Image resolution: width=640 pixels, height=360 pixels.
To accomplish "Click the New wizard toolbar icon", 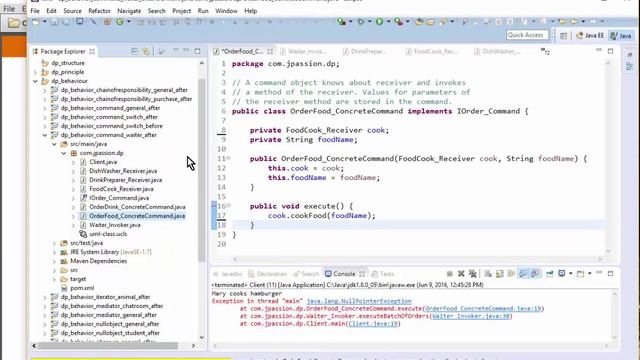I will pyautogui.click(x=36, y=22).
